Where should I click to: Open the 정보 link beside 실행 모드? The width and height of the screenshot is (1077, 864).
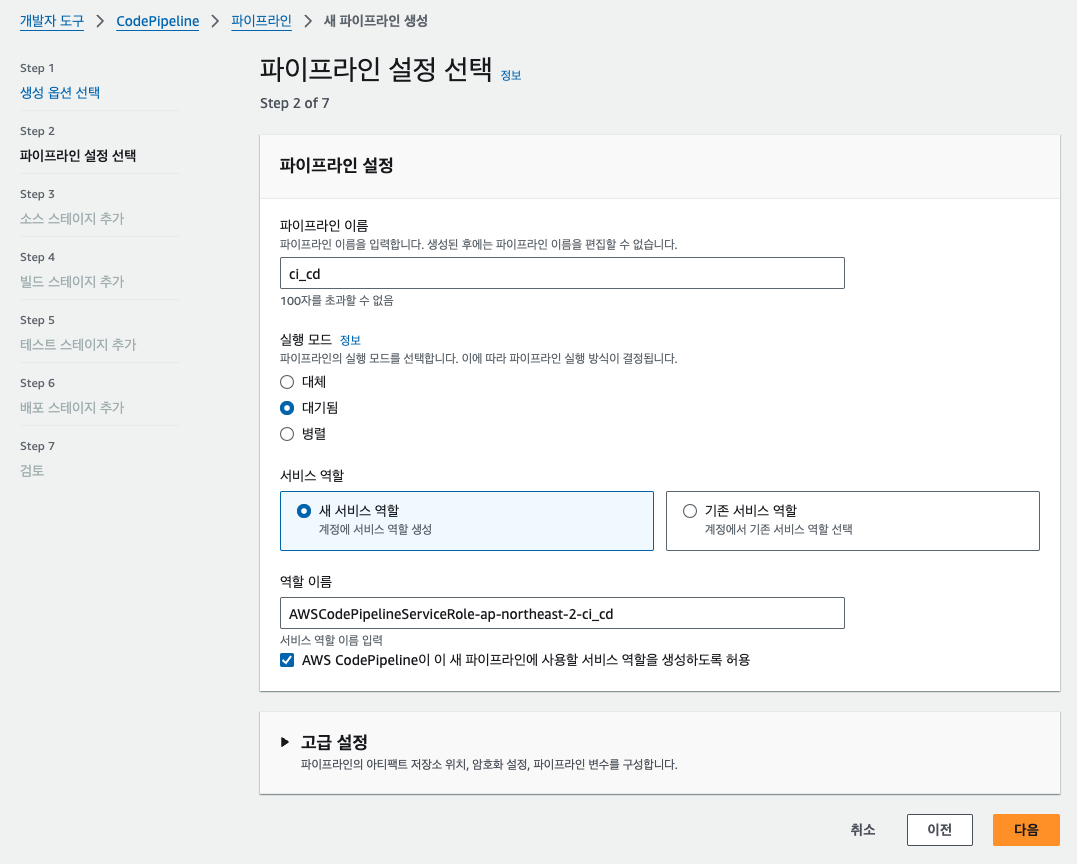[350, 340]
